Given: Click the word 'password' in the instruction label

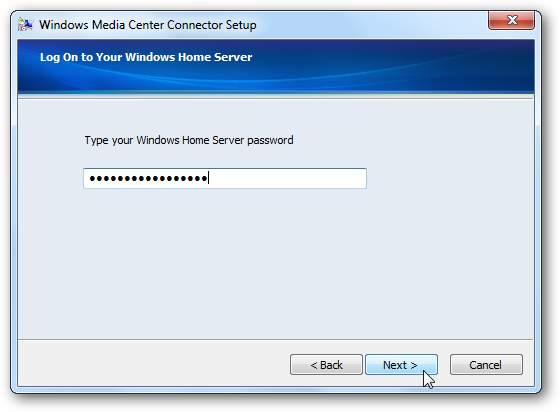Looking at the screenshot, I should point(270,141).
